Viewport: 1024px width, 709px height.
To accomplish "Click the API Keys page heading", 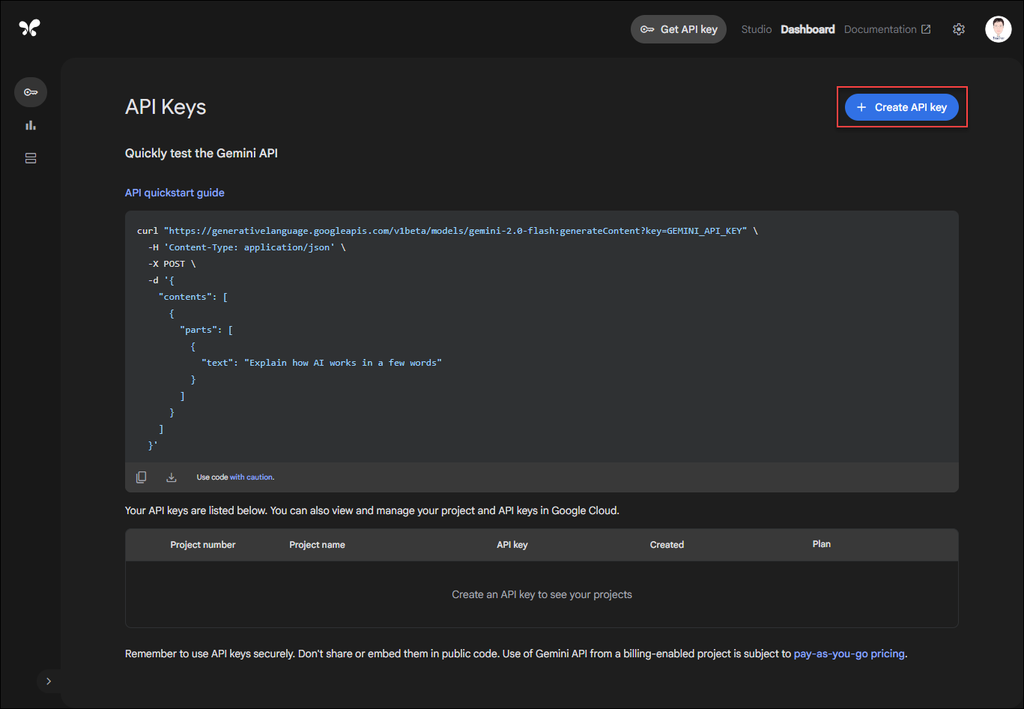I will tap(165, 107).
